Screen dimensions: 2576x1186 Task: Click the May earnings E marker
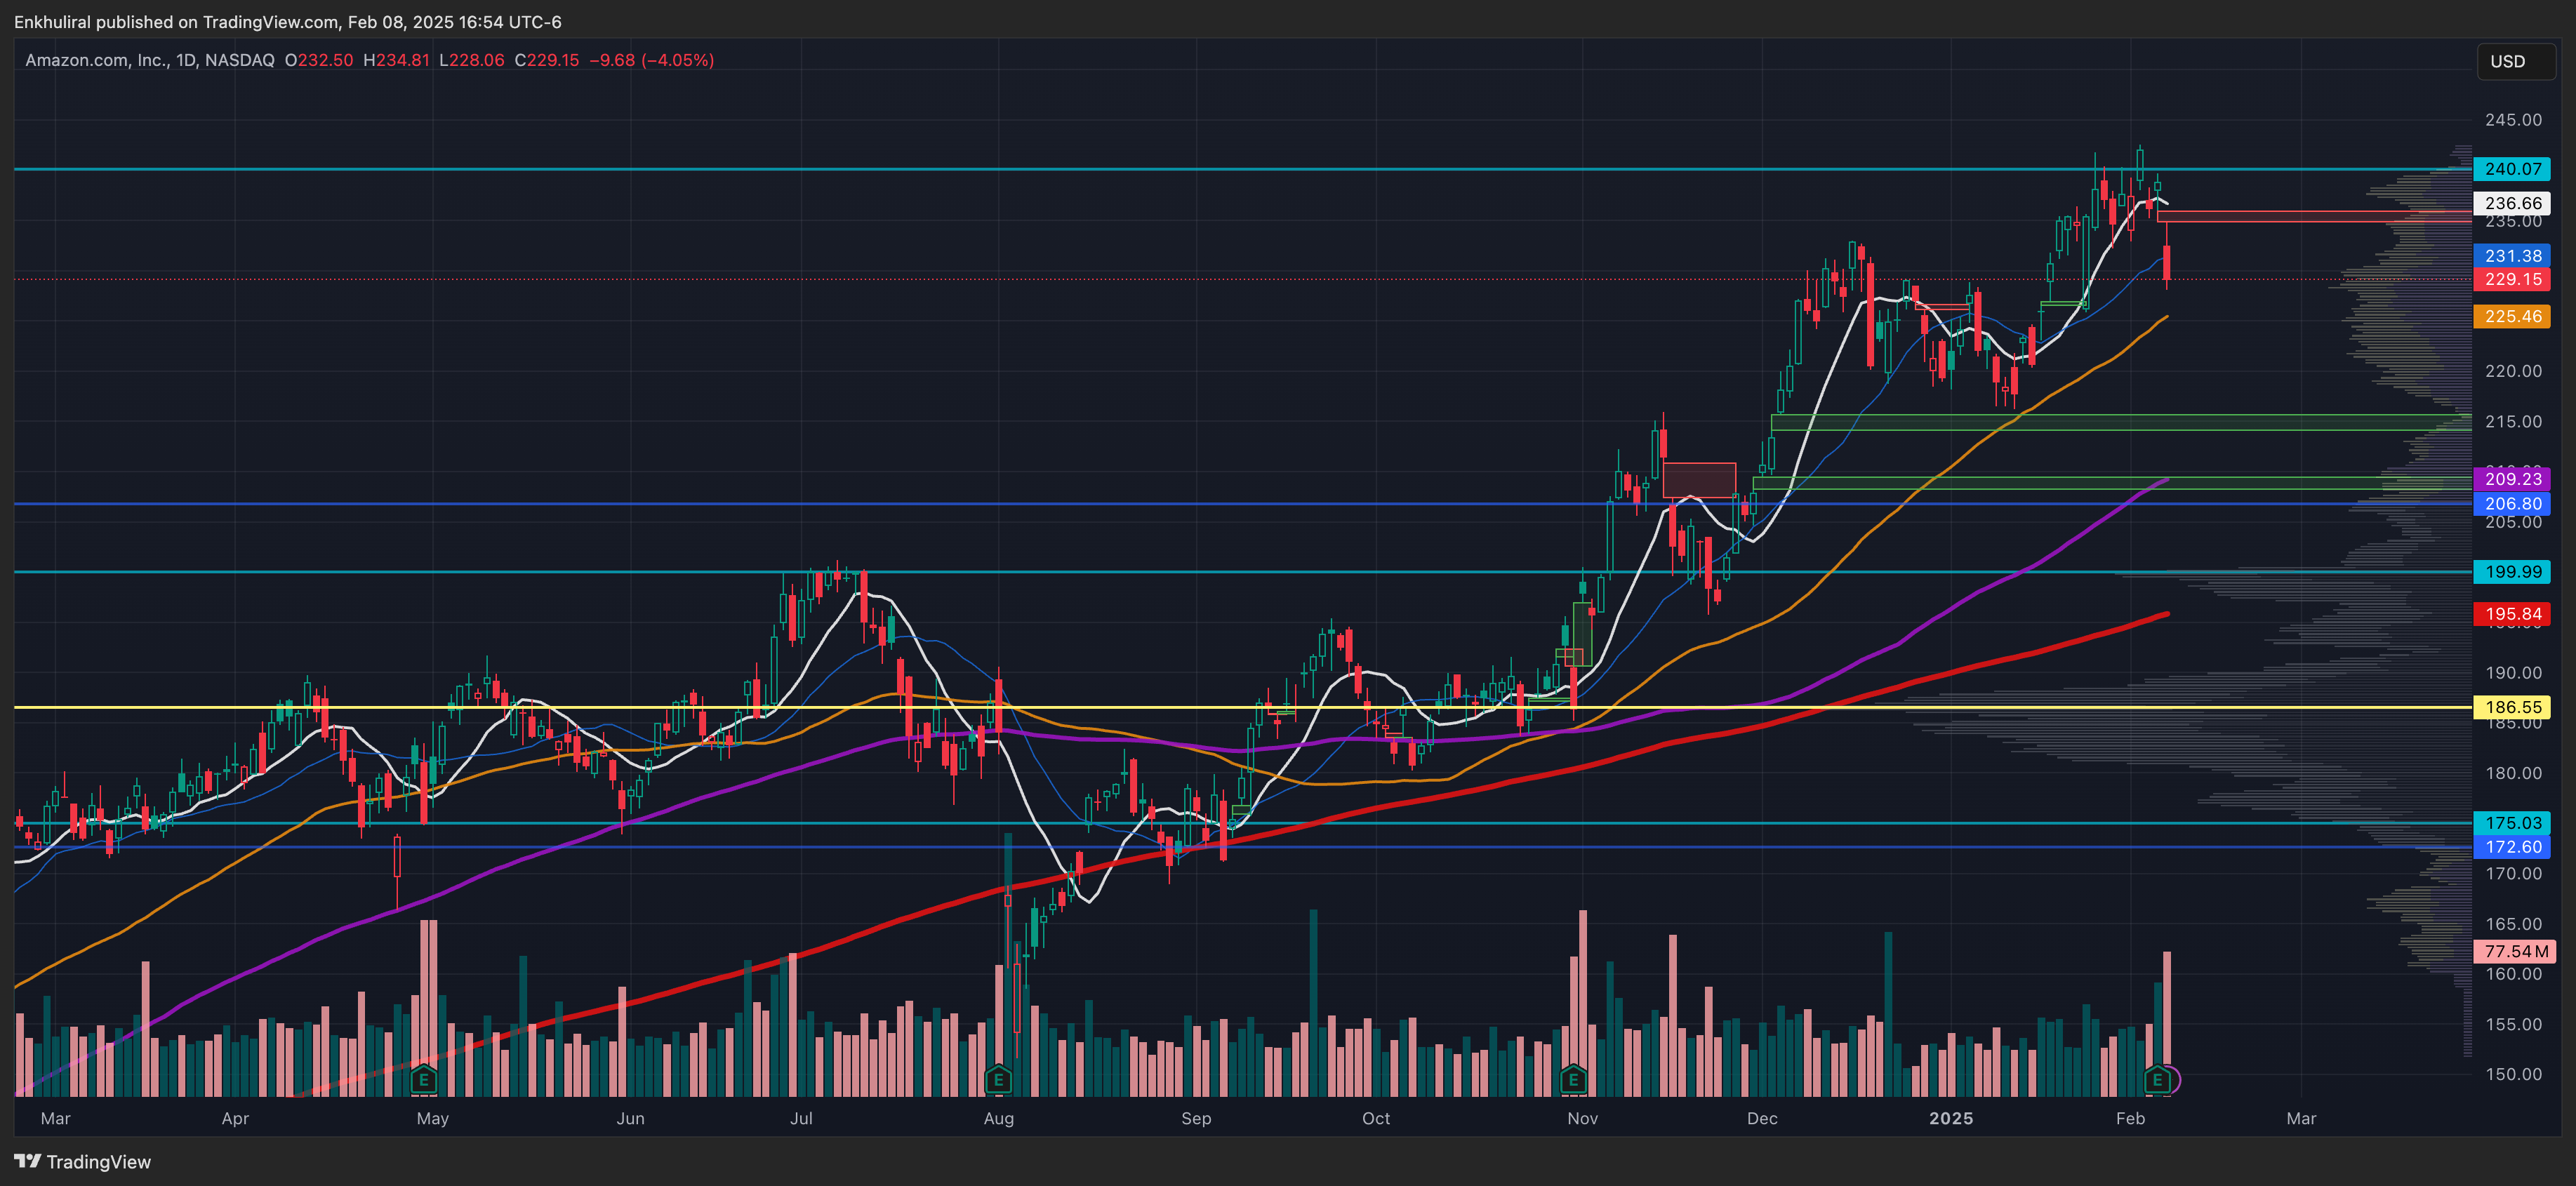[423, 1080]
